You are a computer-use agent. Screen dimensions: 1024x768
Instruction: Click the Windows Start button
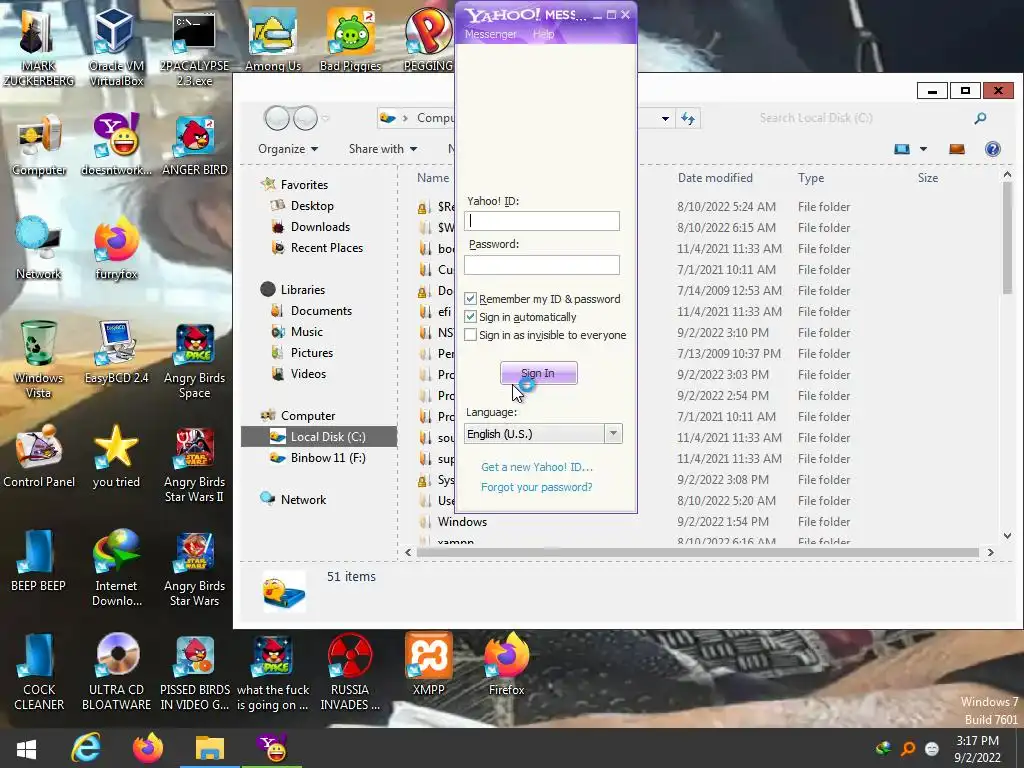pyautogui.click(x=27, y=748)
